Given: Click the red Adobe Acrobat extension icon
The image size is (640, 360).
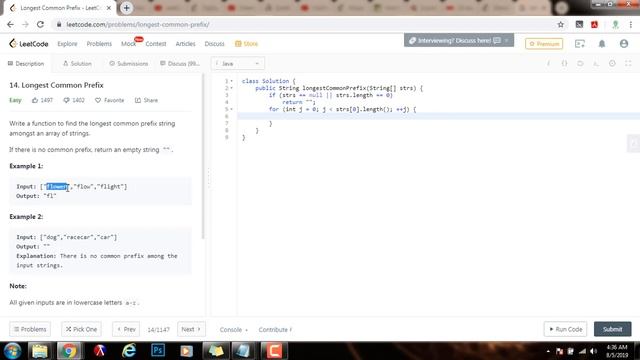Looking at the screenshot, I should click(x=594, y=24).
